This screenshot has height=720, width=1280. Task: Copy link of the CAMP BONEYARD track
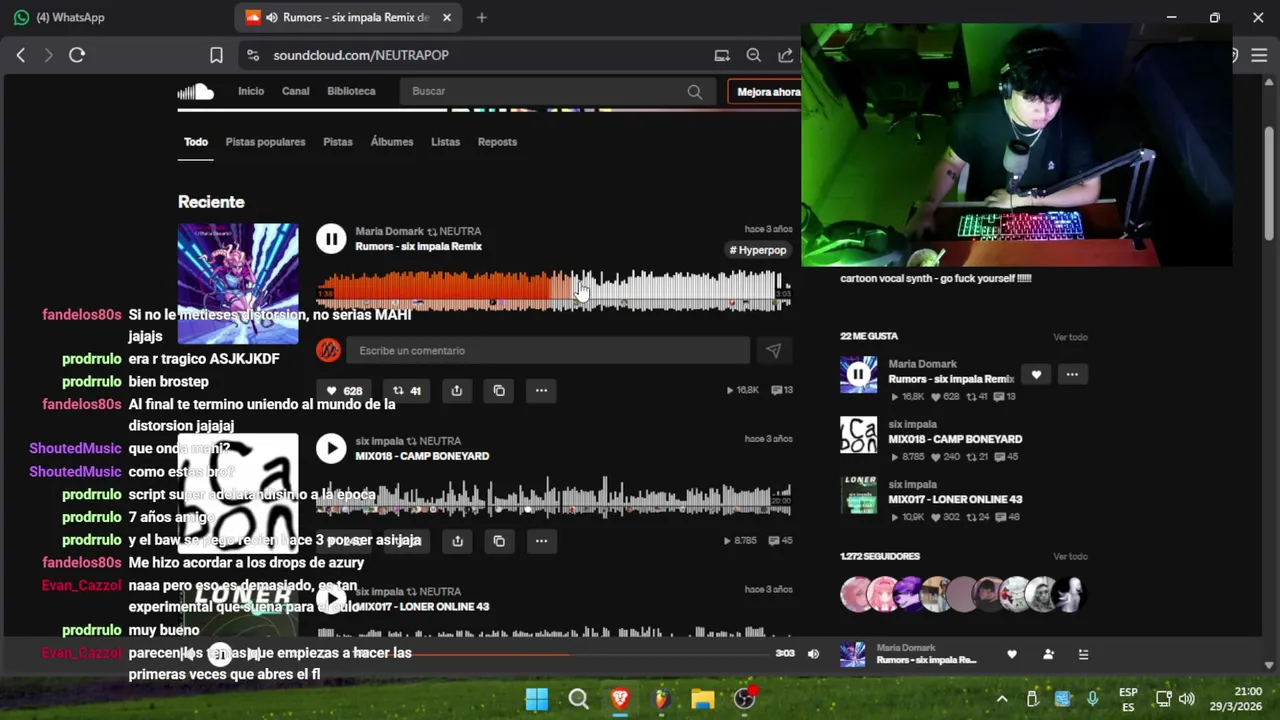[x=499, y=541]
